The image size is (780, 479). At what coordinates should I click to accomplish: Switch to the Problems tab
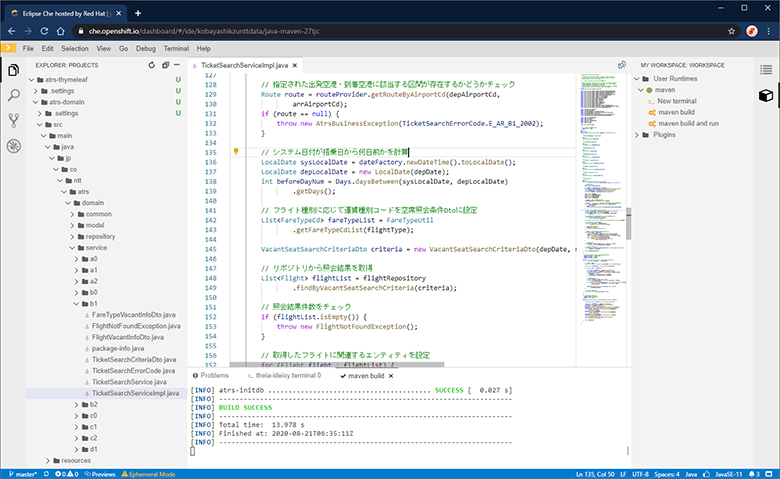pyautogui.click(x=211, y=376)
